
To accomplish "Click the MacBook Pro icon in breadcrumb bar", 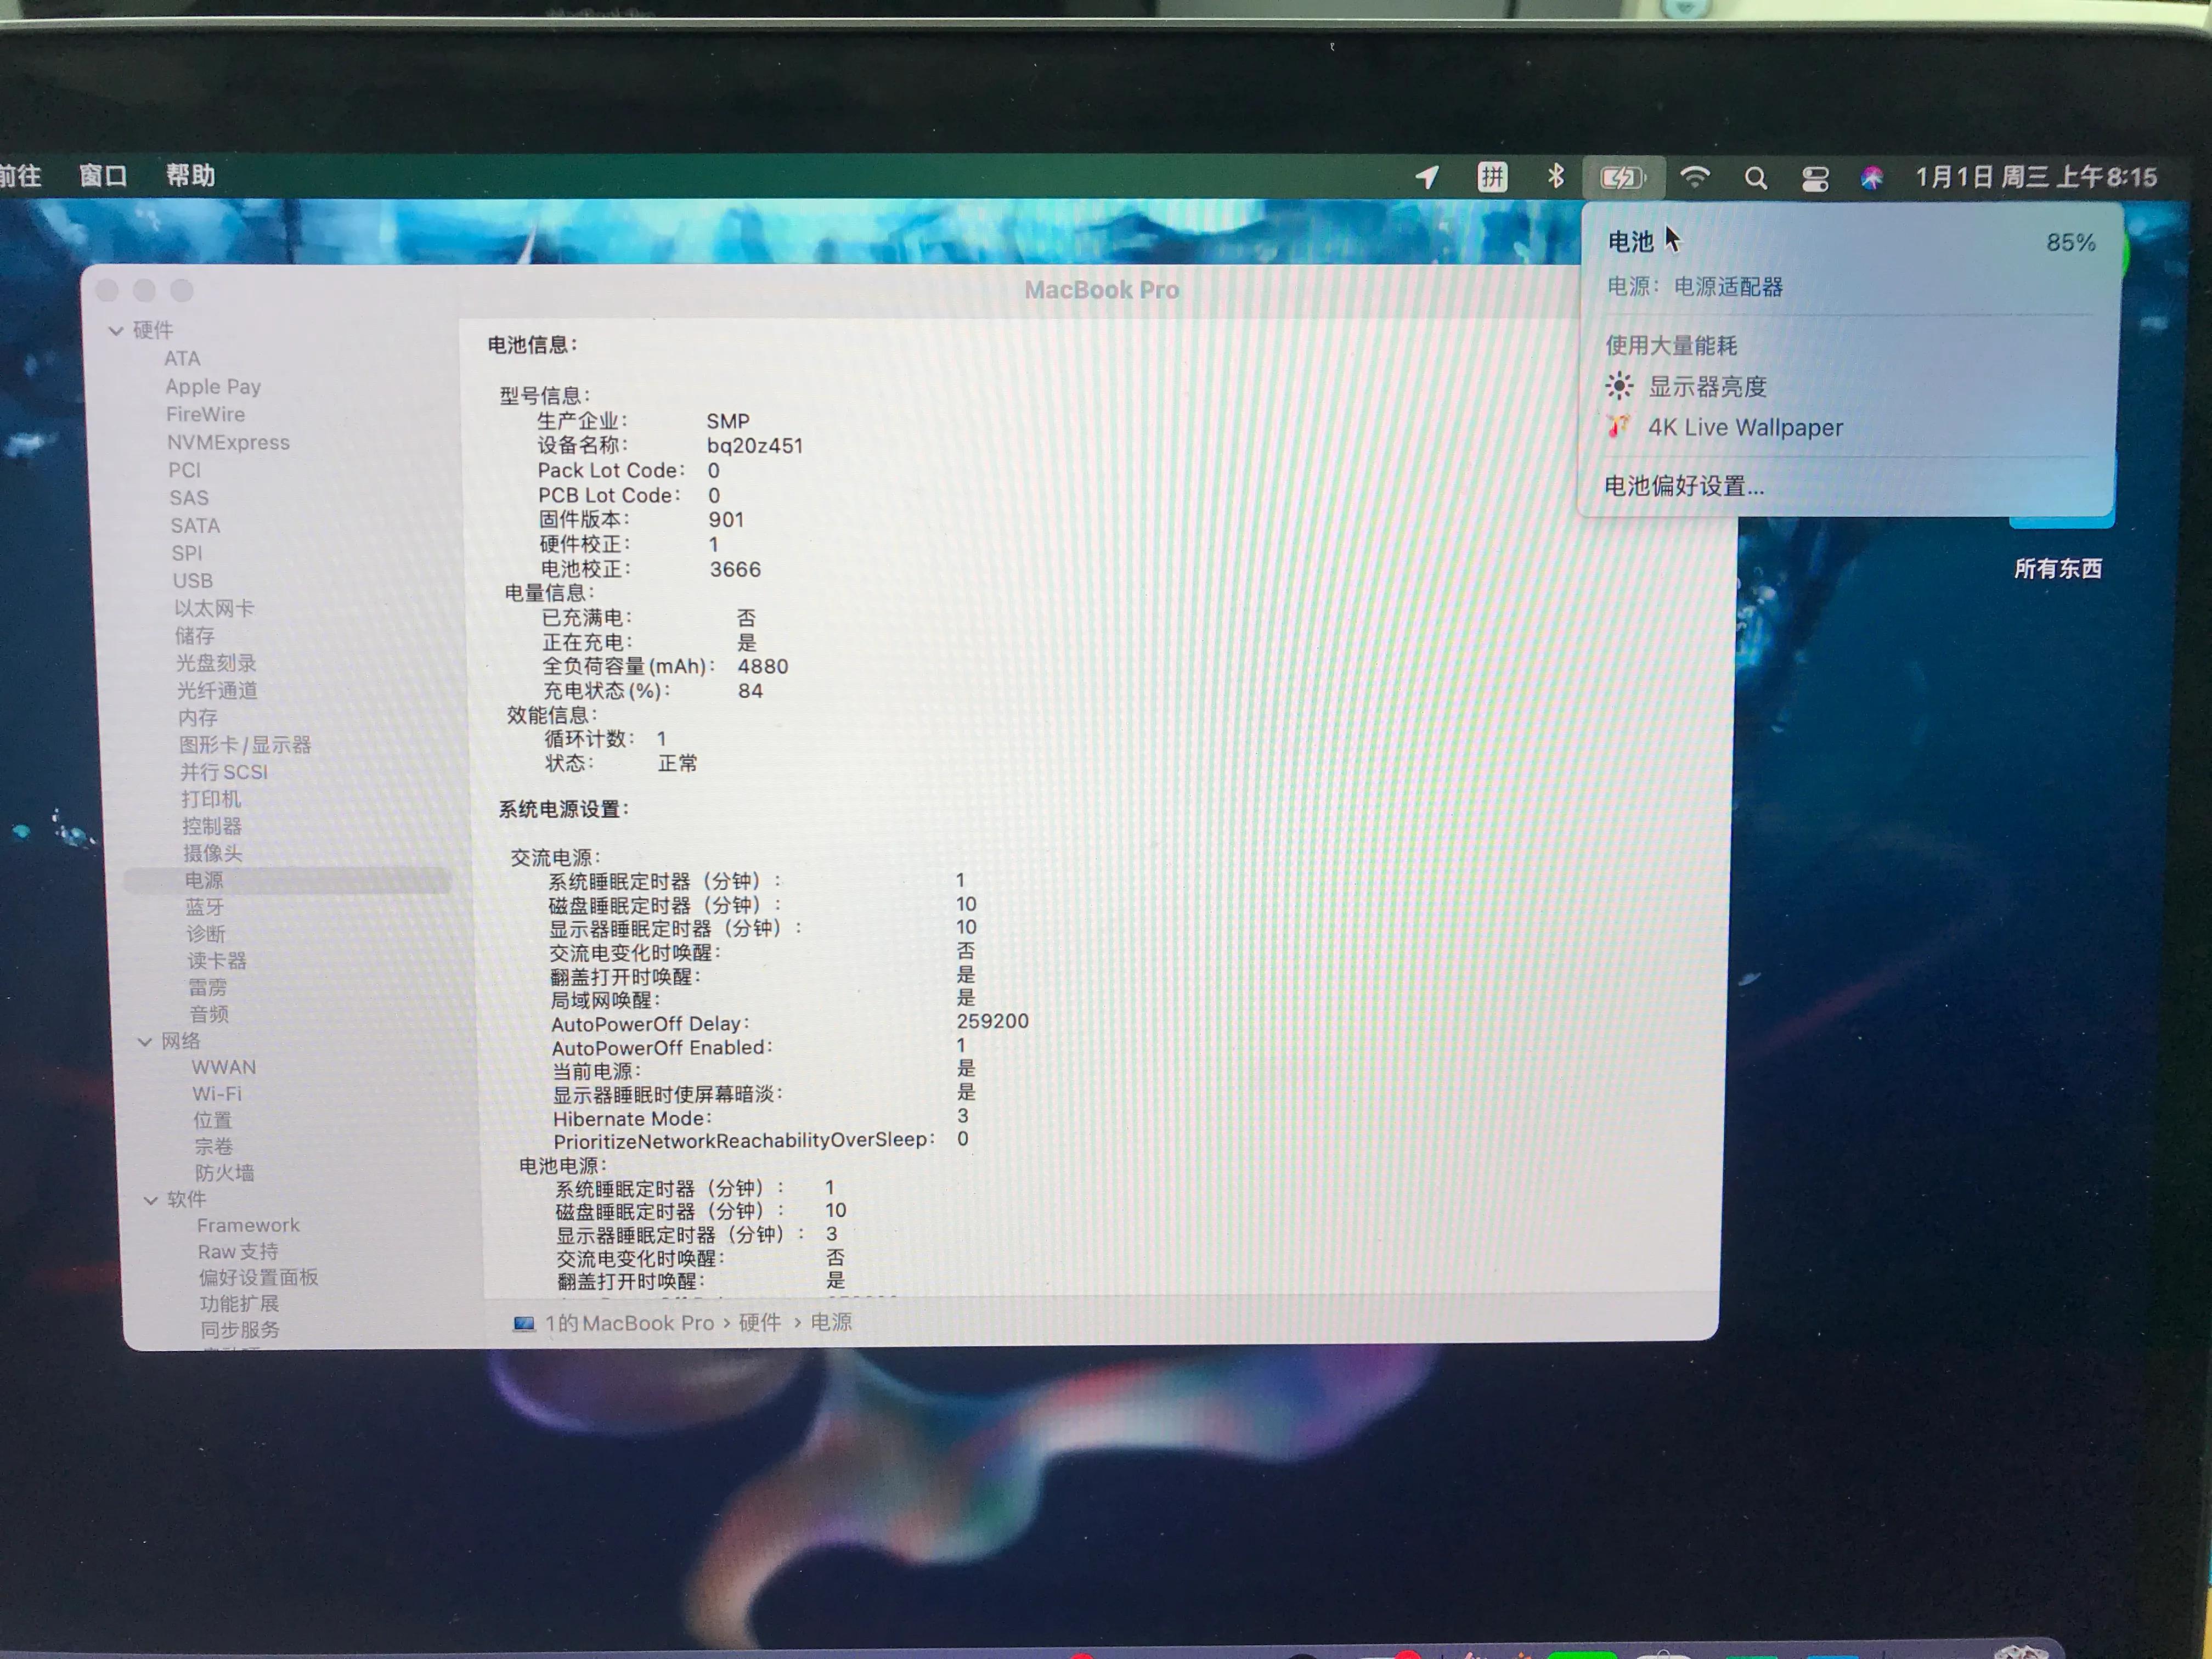I will point(524,1322).
